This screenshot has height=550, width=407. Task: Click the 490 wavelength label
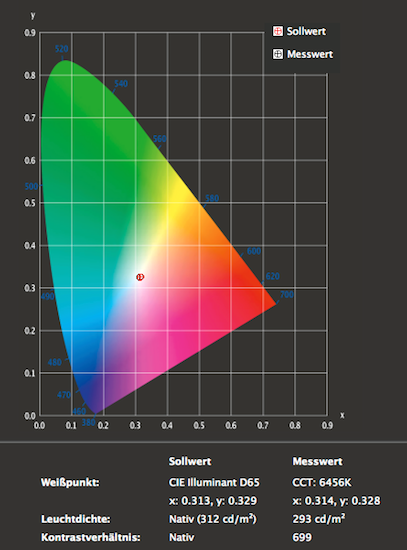(47, 296)
